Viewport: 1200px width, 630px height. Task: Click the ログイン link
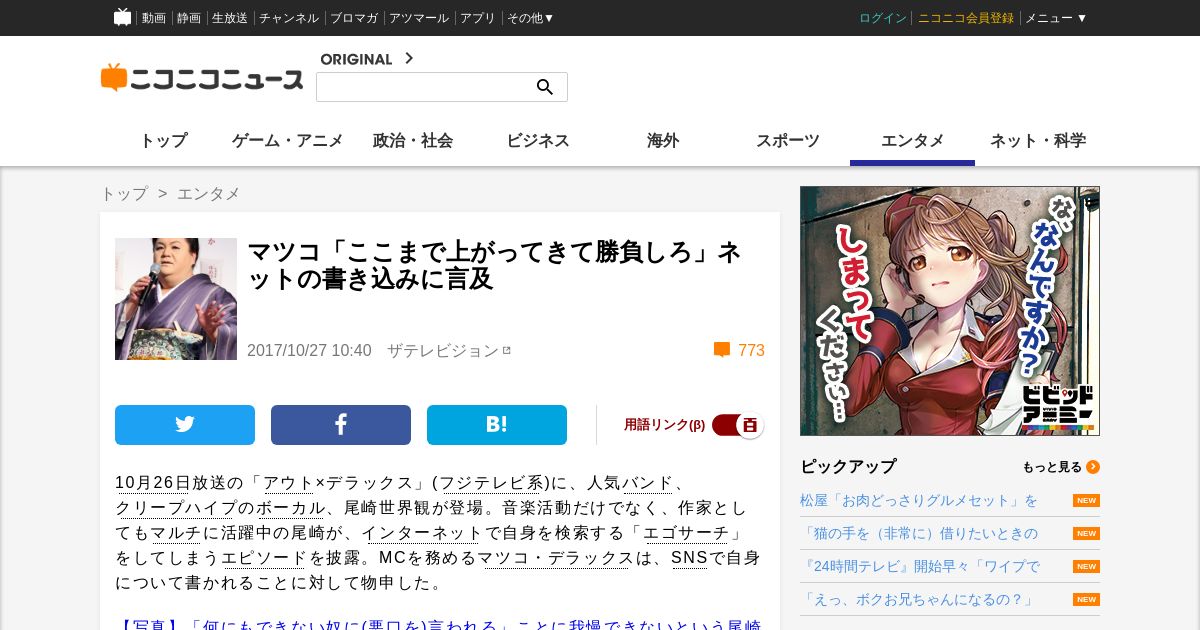883,18
